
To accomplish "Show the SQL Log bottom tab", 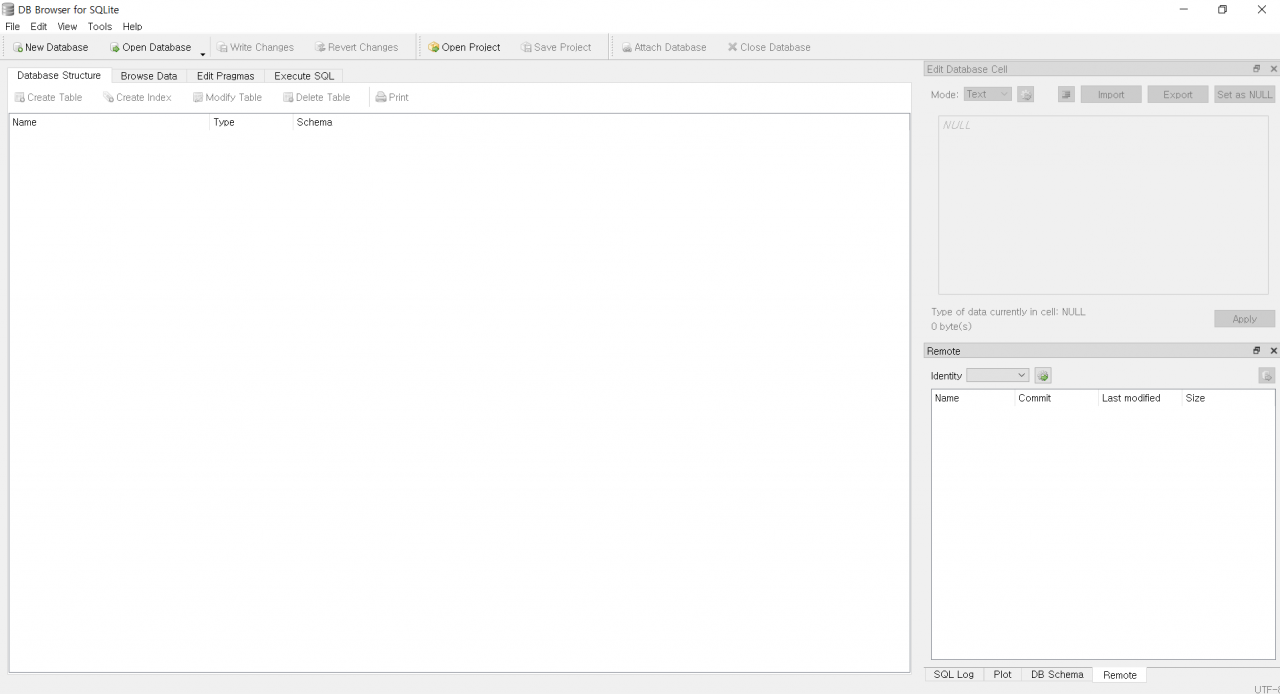I will point(953,675).
